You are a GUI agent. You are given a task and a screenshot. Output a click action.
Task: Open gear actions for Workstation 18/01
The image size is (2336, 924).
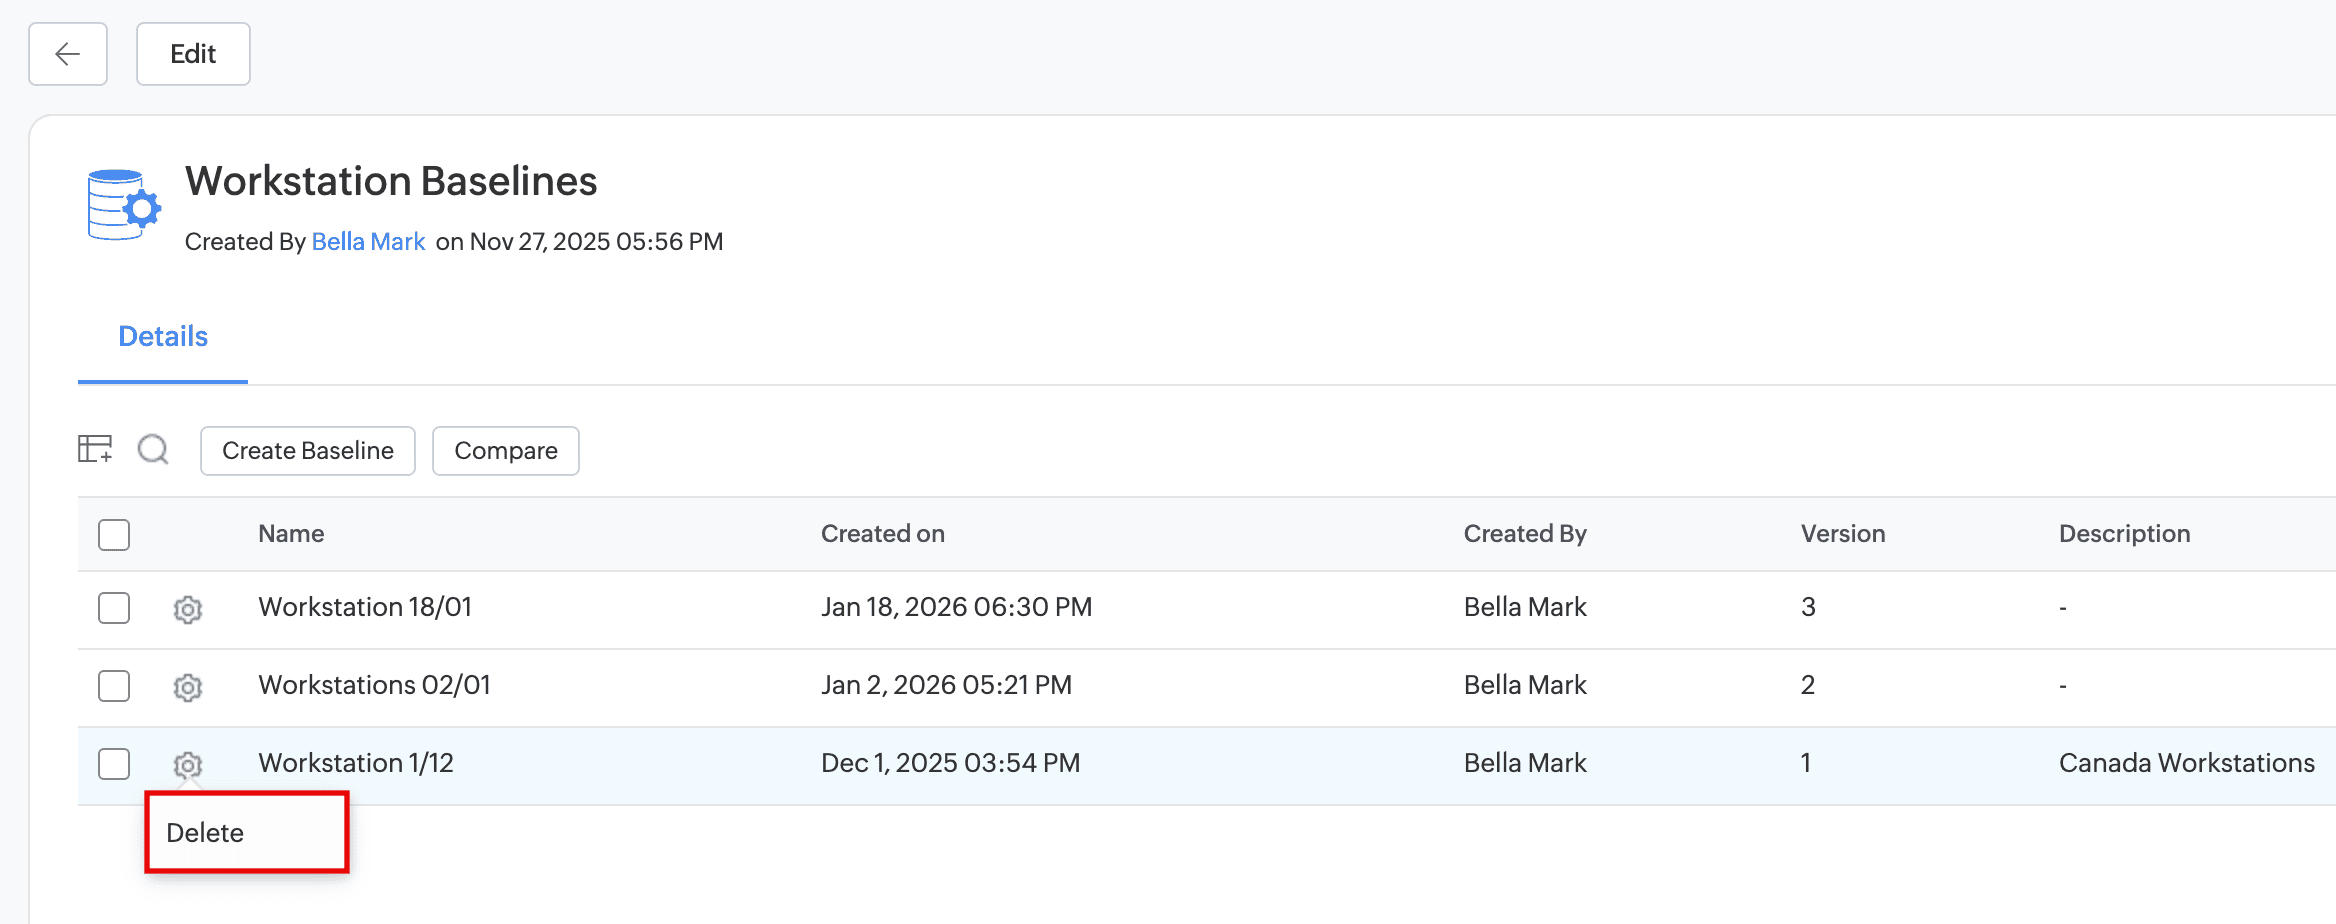(188, 609)
